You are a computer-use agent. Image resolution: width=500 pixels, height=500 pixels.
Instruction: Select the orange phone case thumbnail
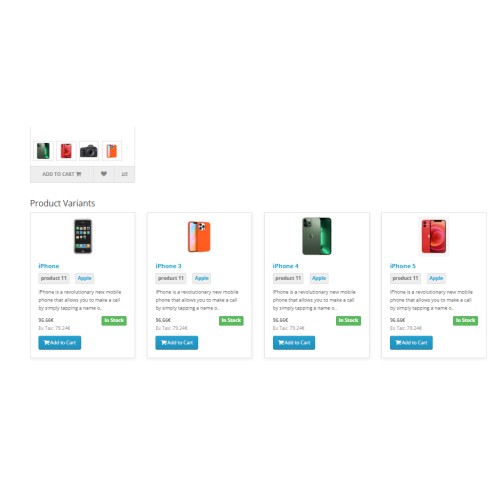(x=112, y=151)
